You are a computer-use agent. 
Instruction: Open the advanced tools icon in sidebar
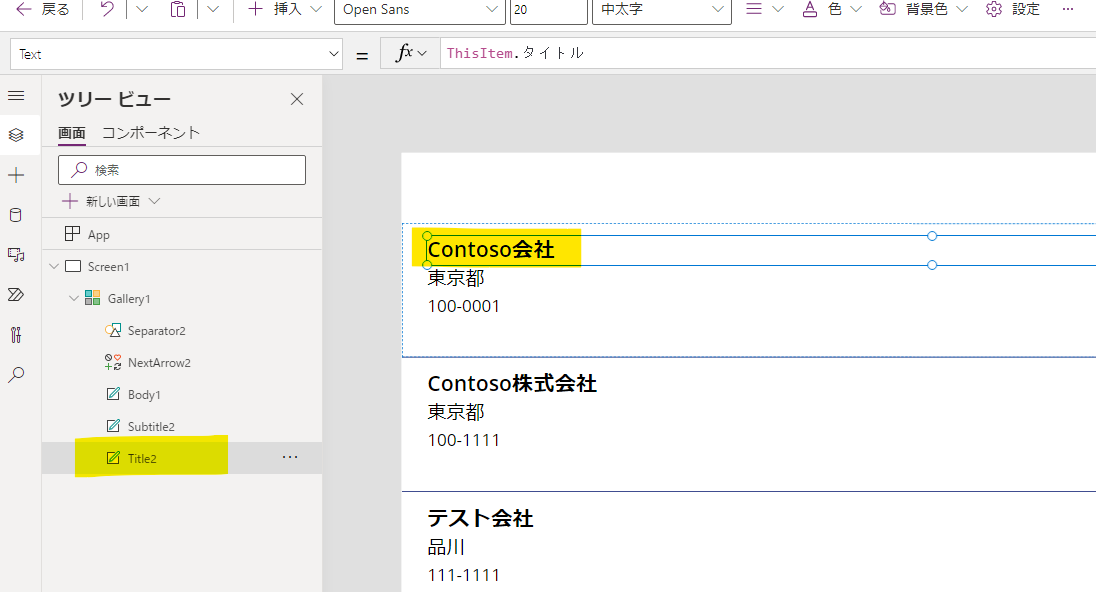click(16, 335)
